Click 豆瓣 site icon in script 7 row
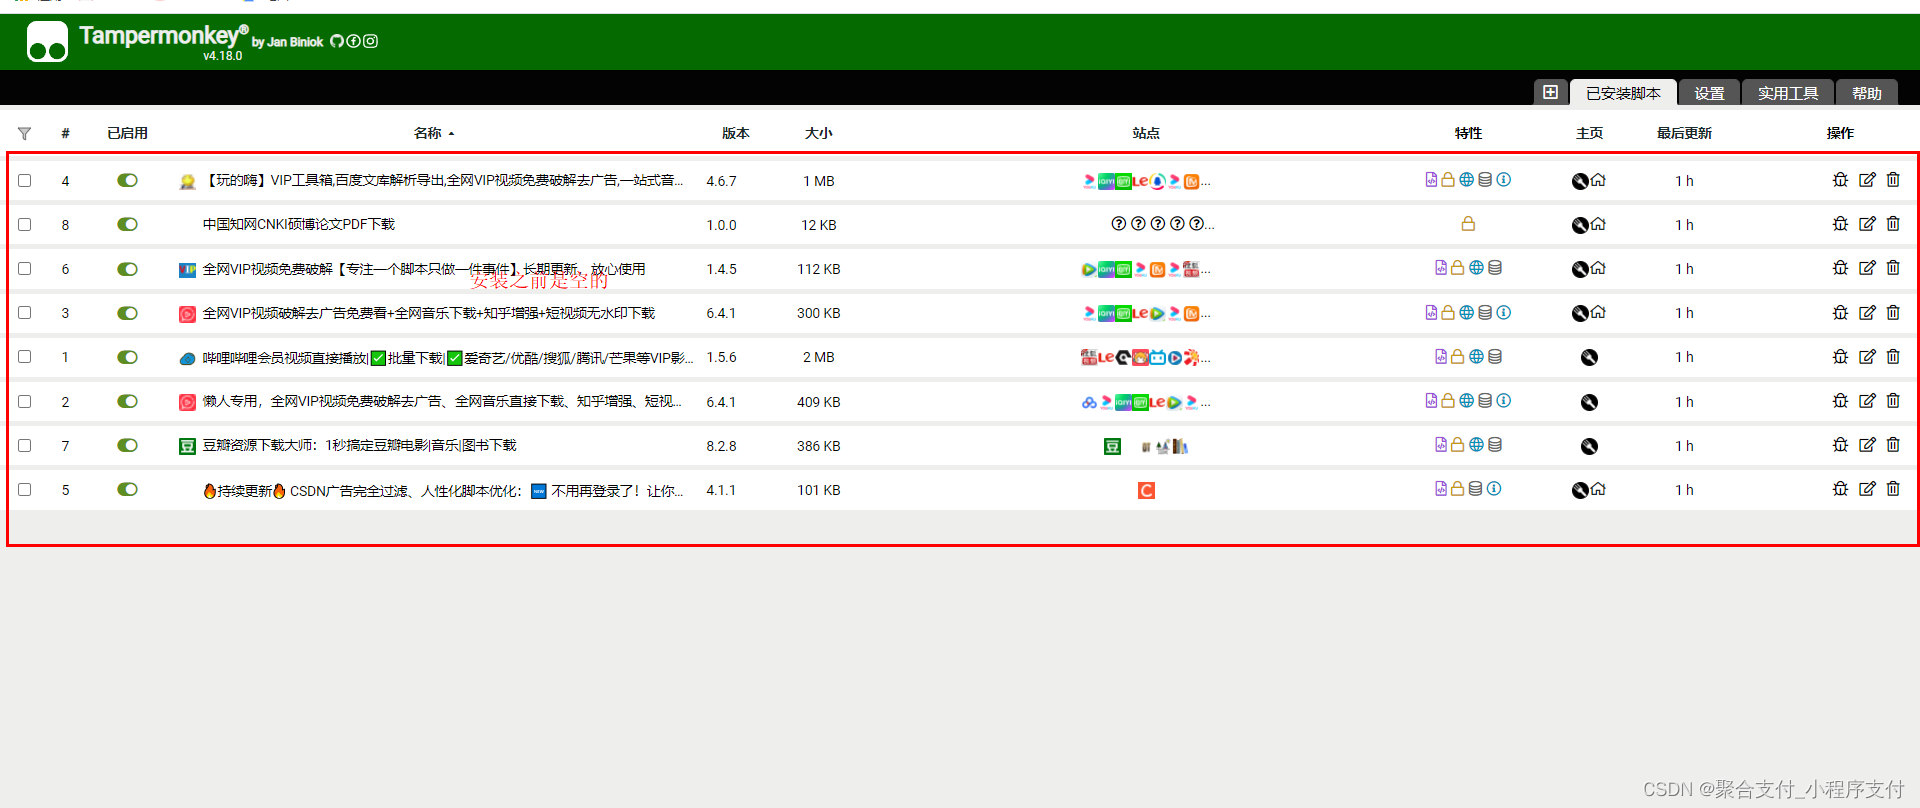 pyautogui.click(x=1112, y=447)
